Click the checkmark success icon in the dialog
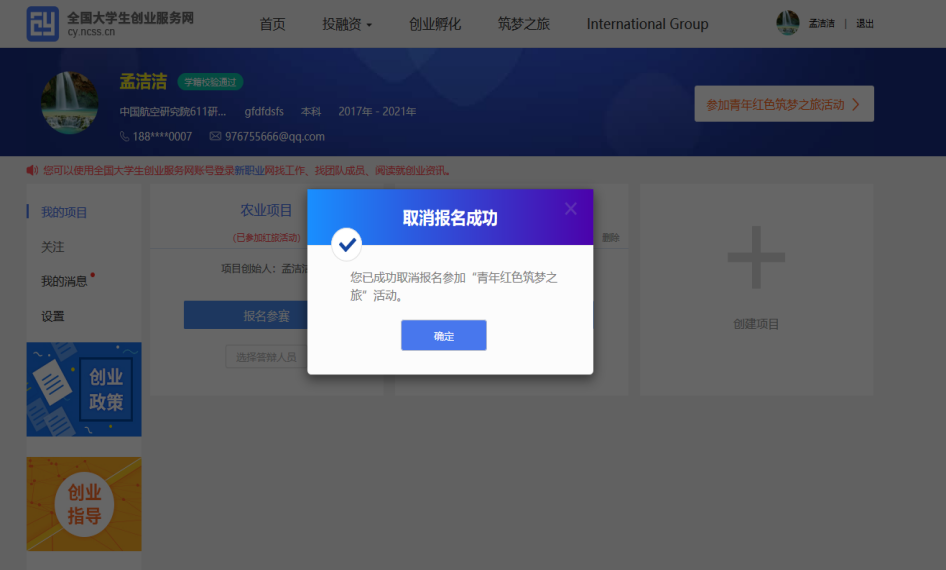 tap(346, 243)
